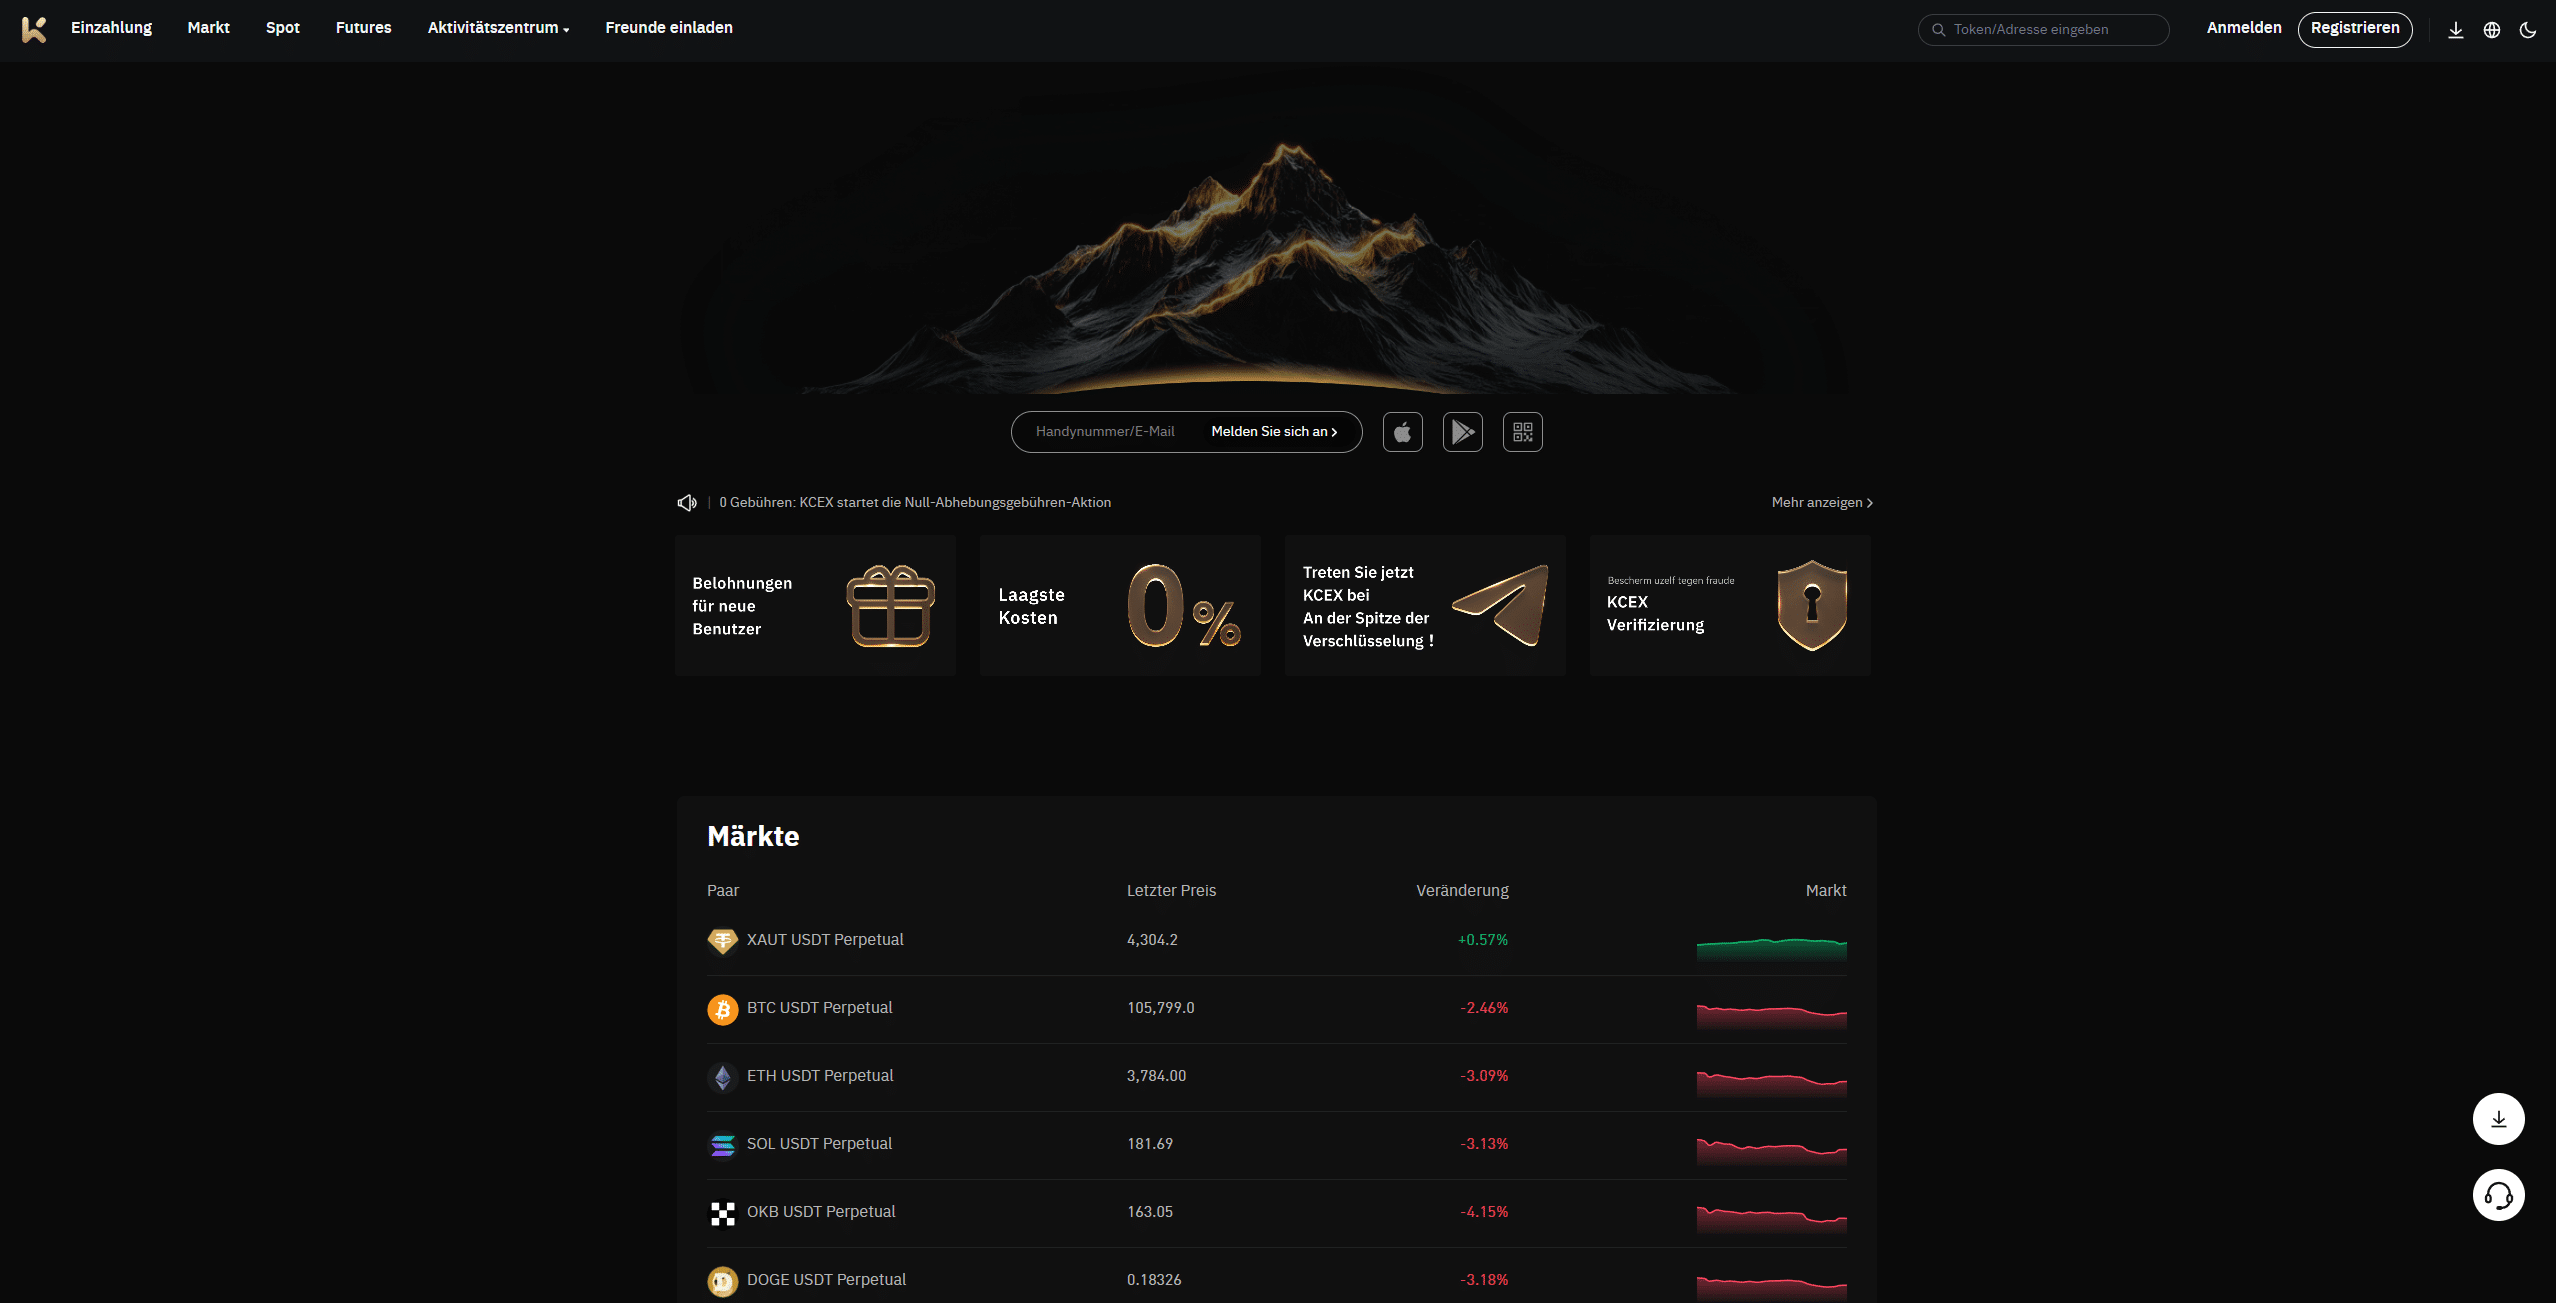The image size is (2556, 1303).
Task: Open the Null-Abhebungsgebühren announcement
Action: [x=915, y=502]
